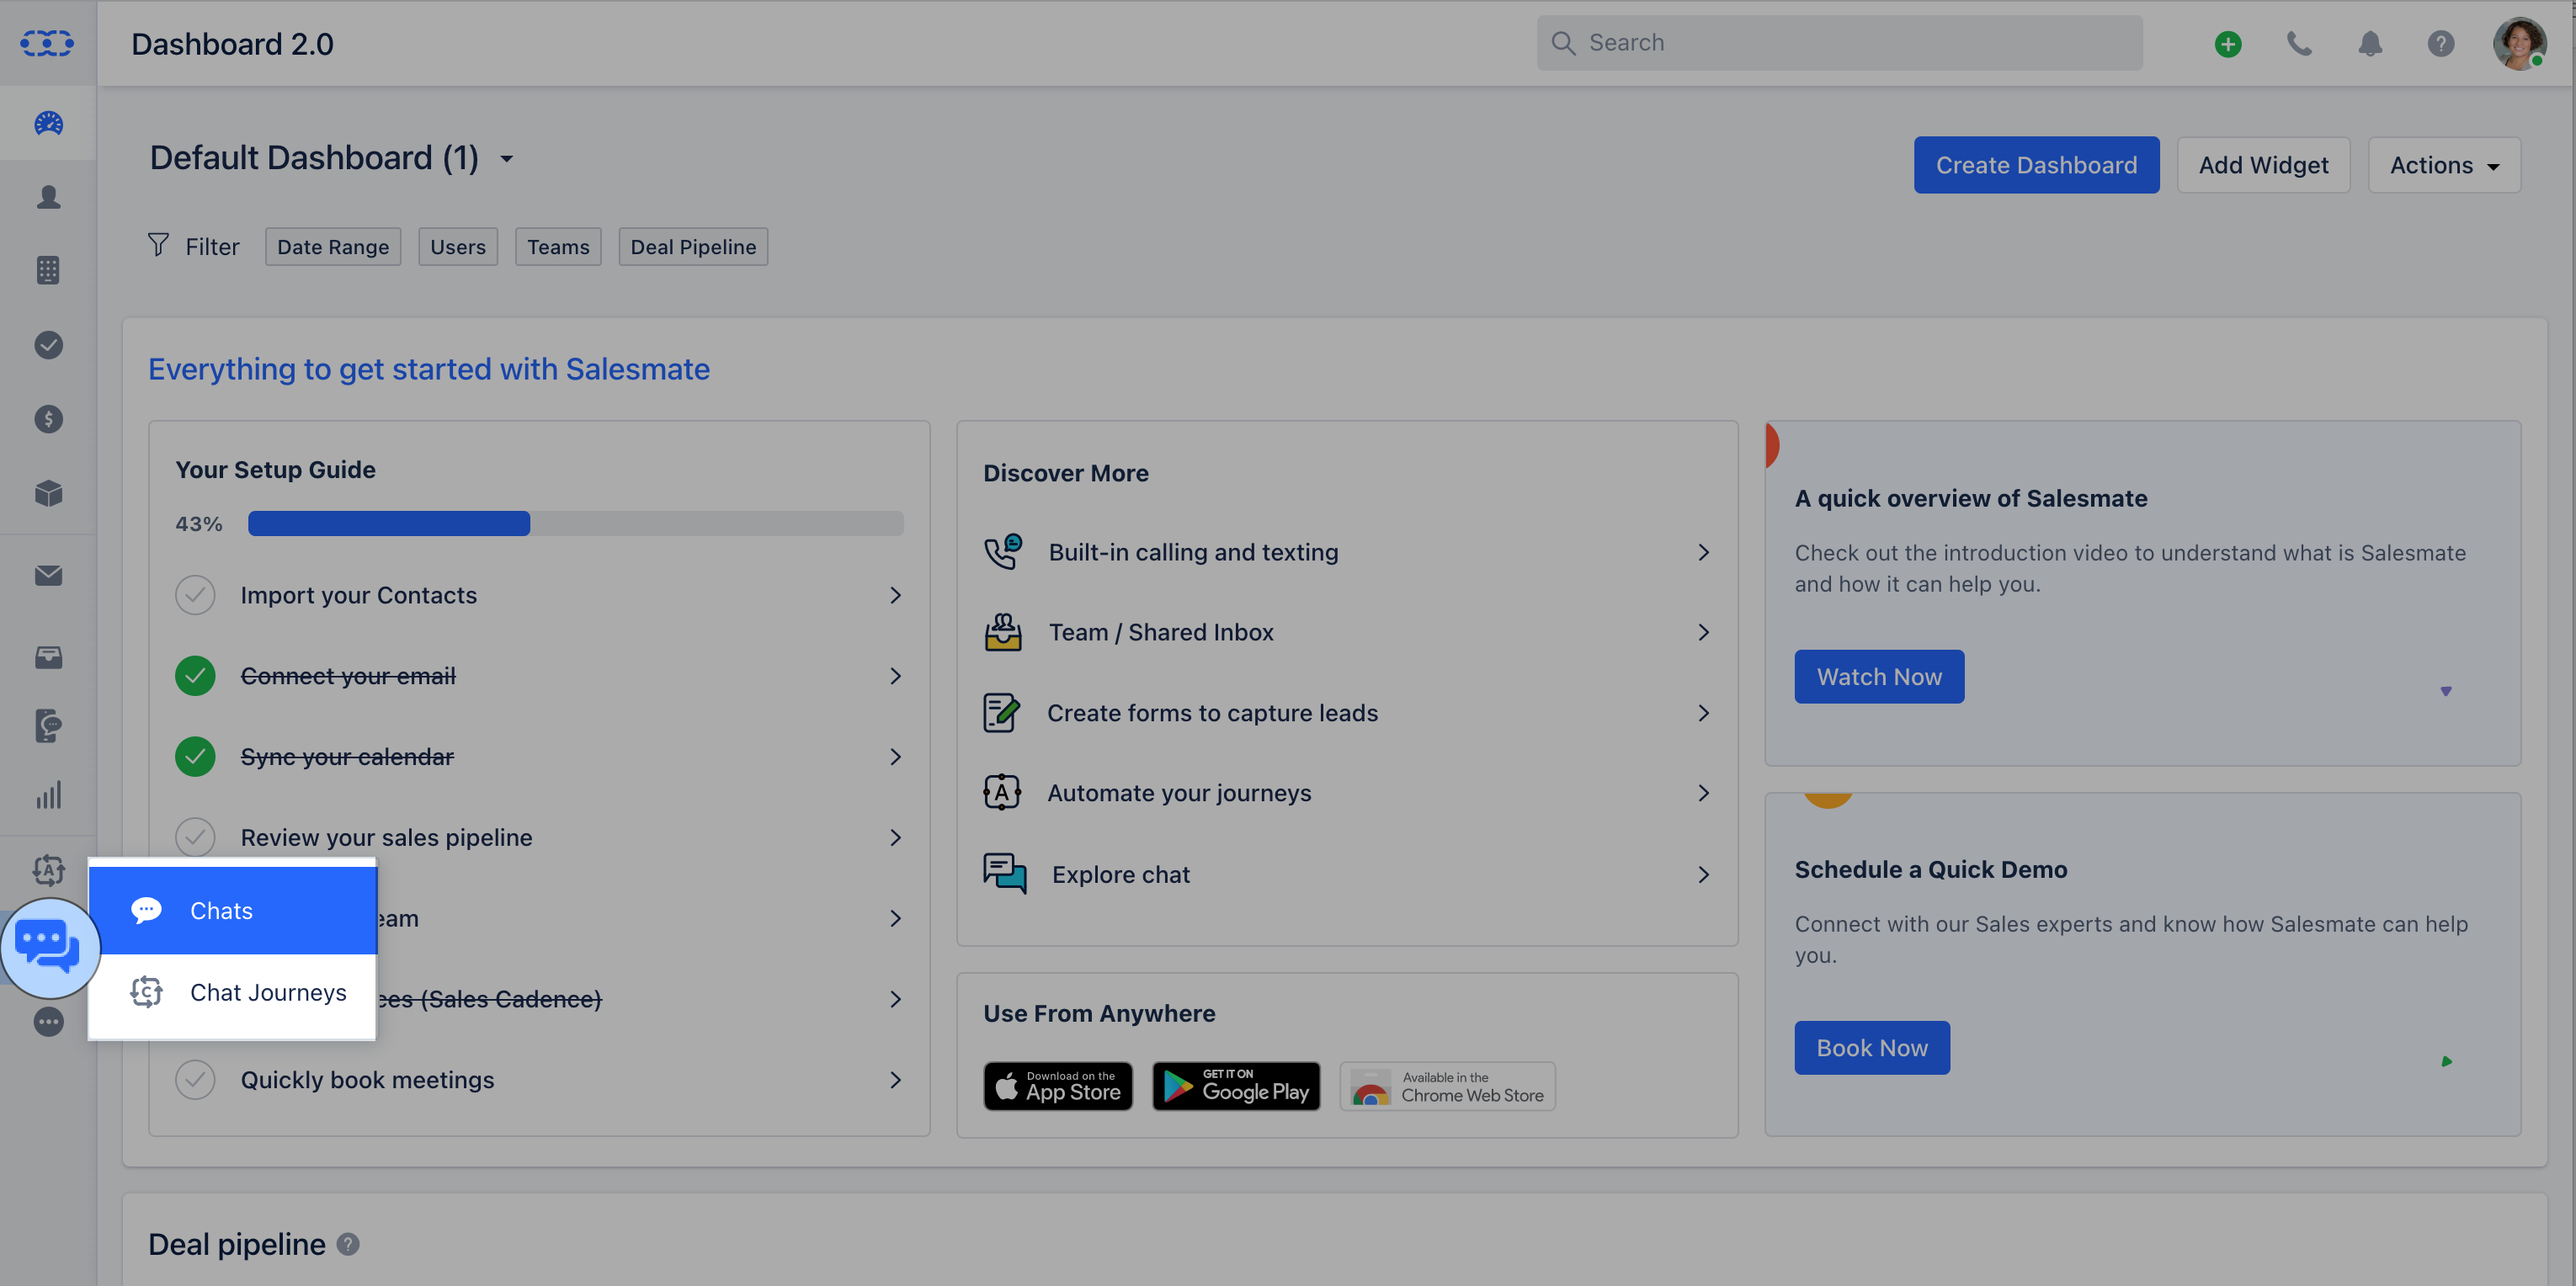Open the Contacts person sidebar icon
2576x1286 pixels.
[x=48, y=197]
